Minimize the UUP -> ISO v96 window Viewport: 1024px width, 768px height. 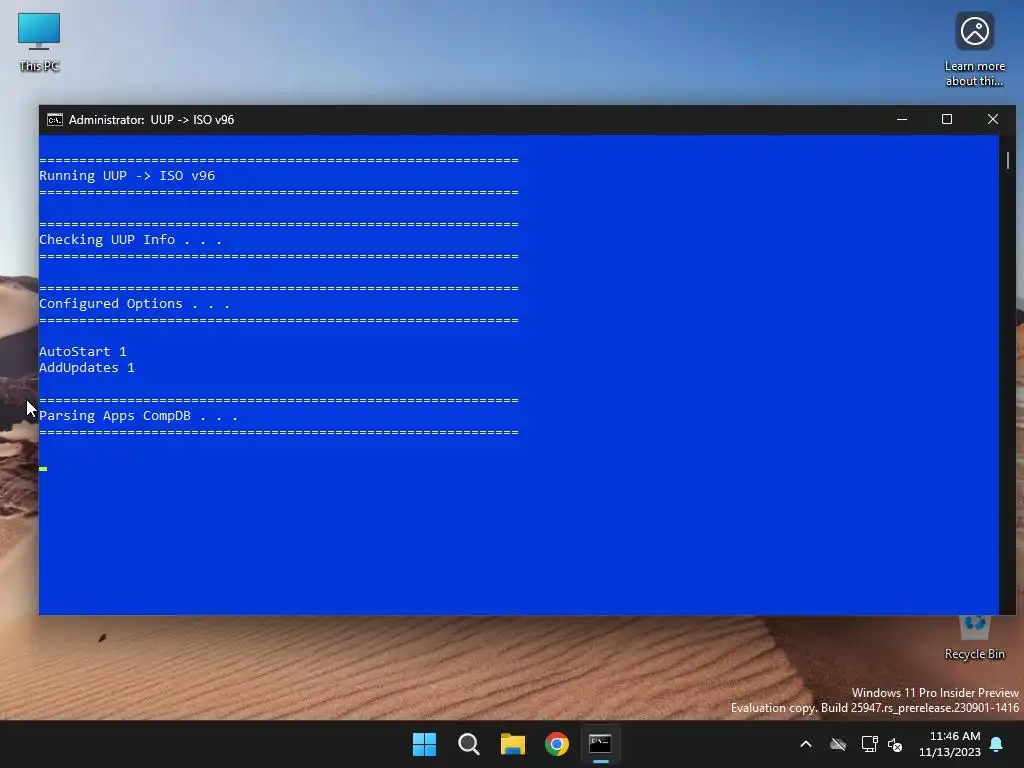(902, 120)
